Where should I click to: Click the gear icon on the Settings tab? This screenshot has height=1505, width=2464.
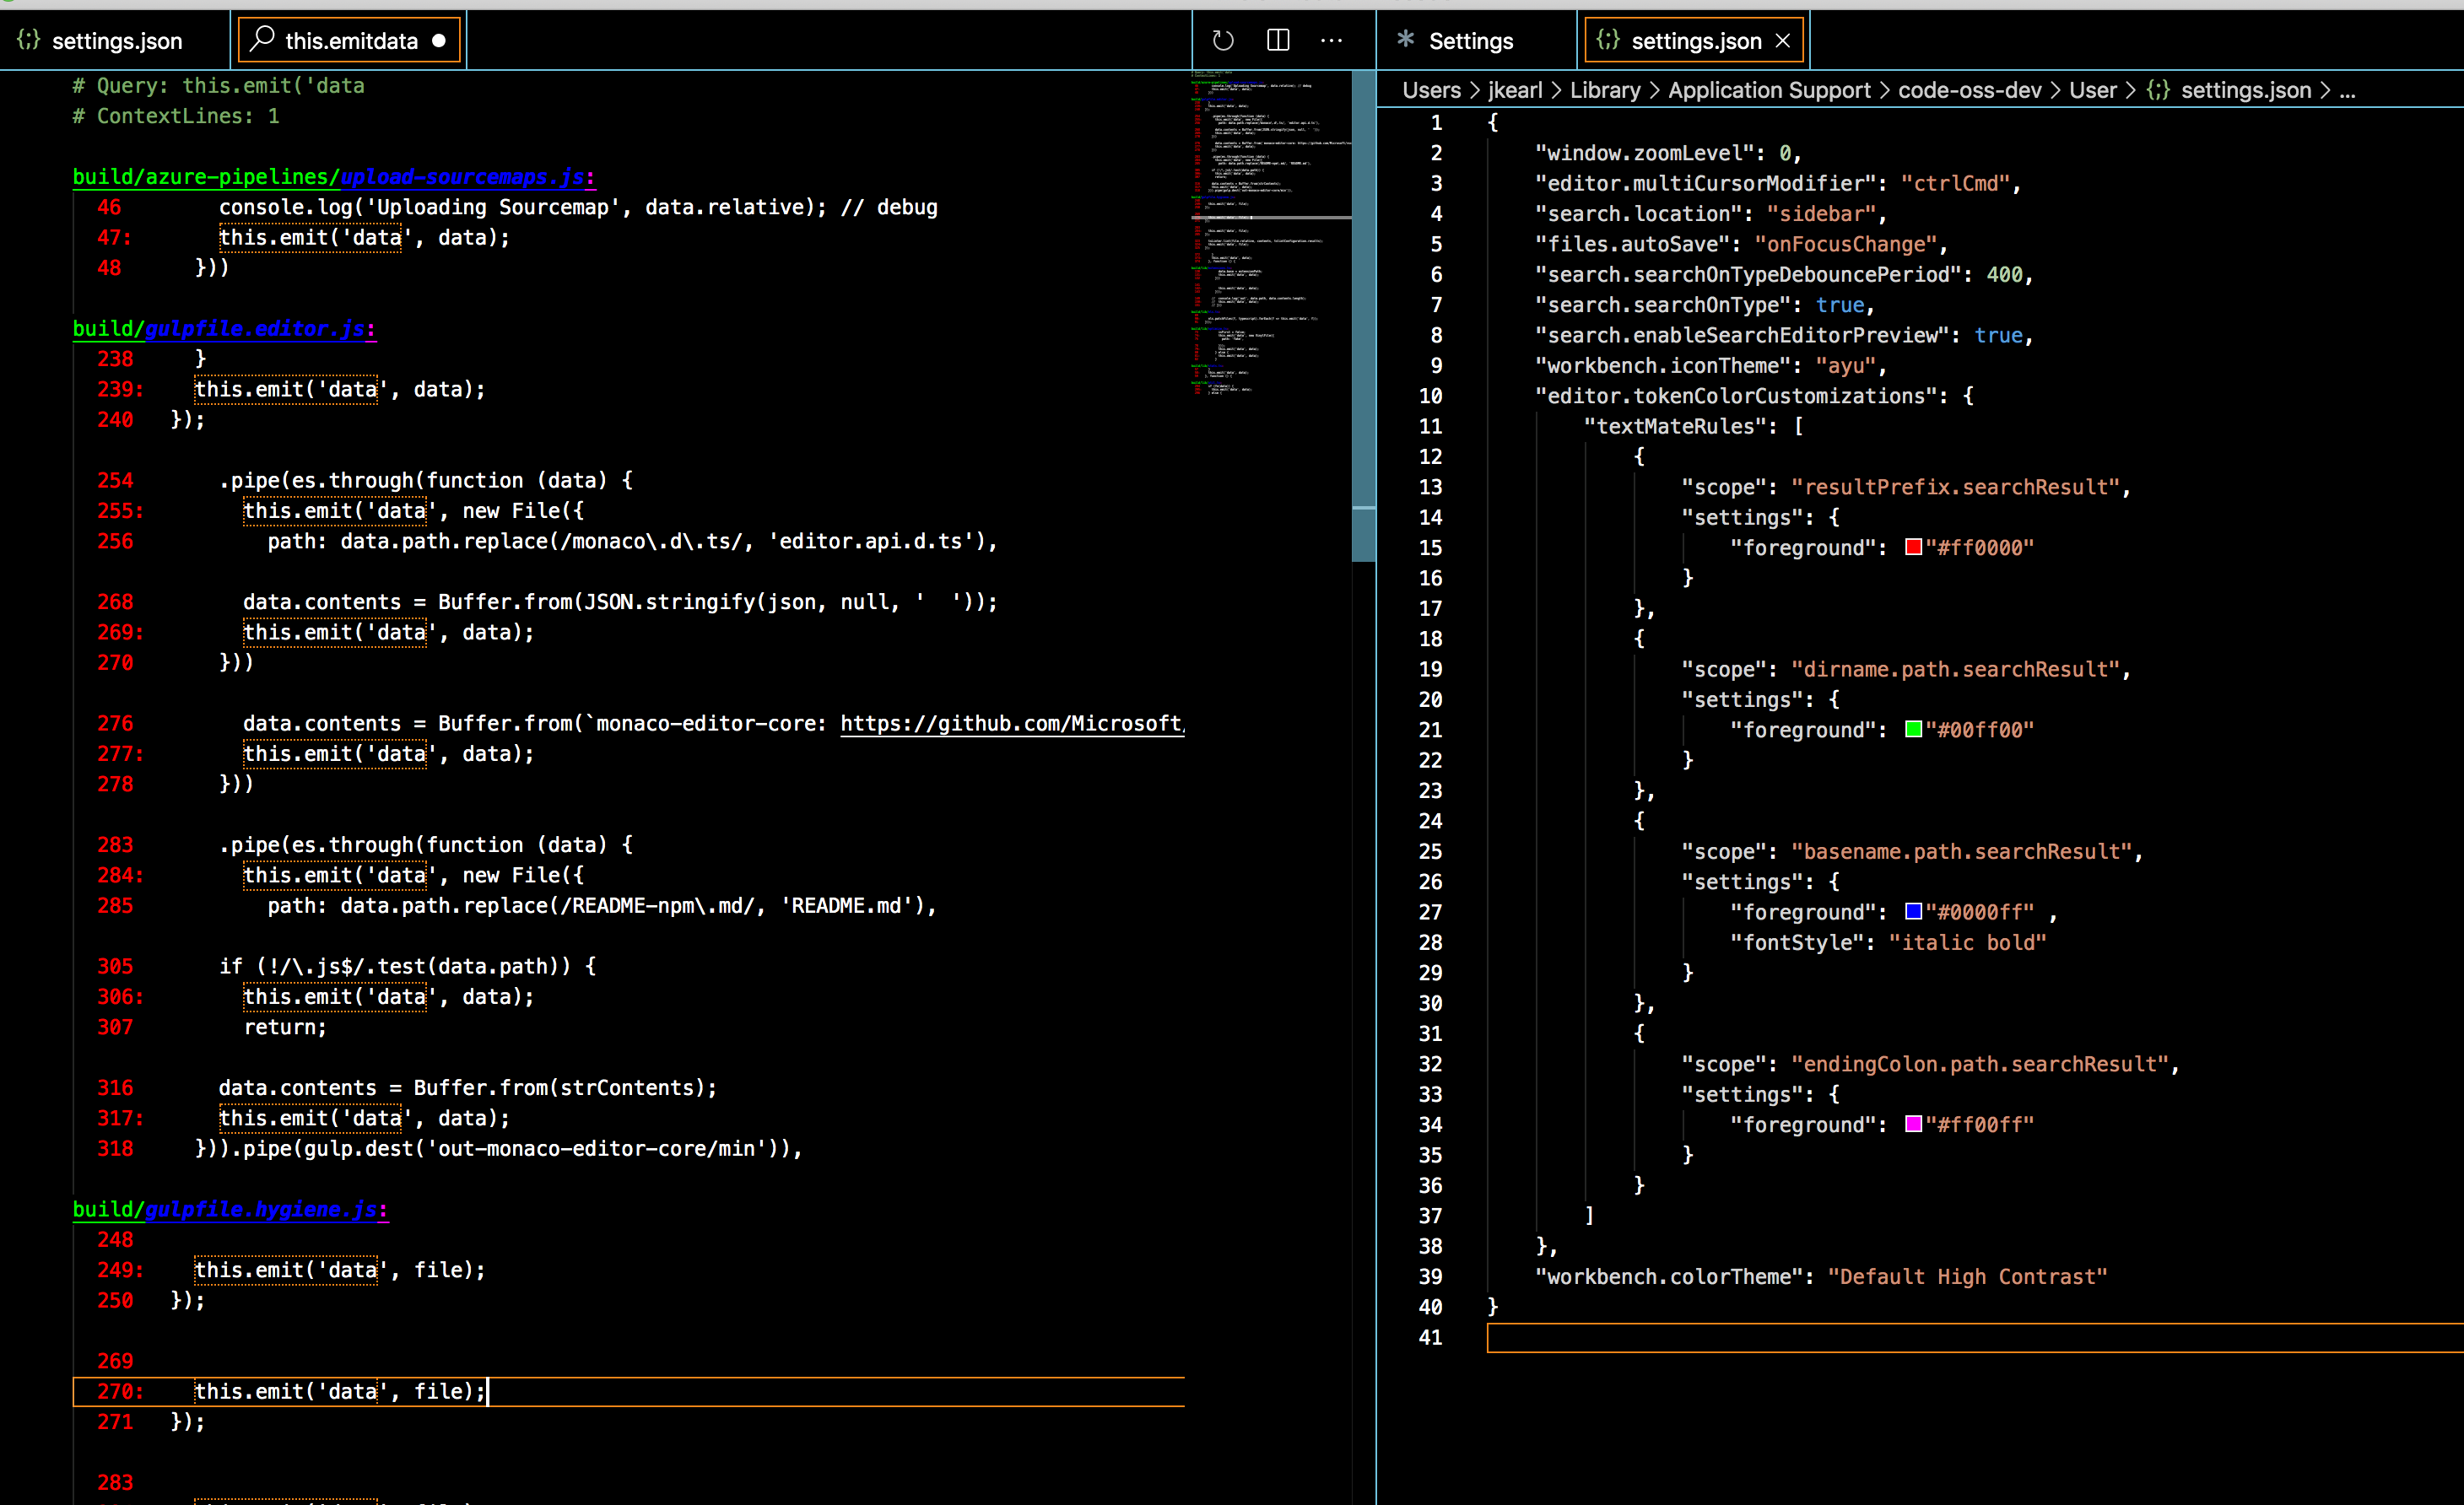(x=1405, y=40)
